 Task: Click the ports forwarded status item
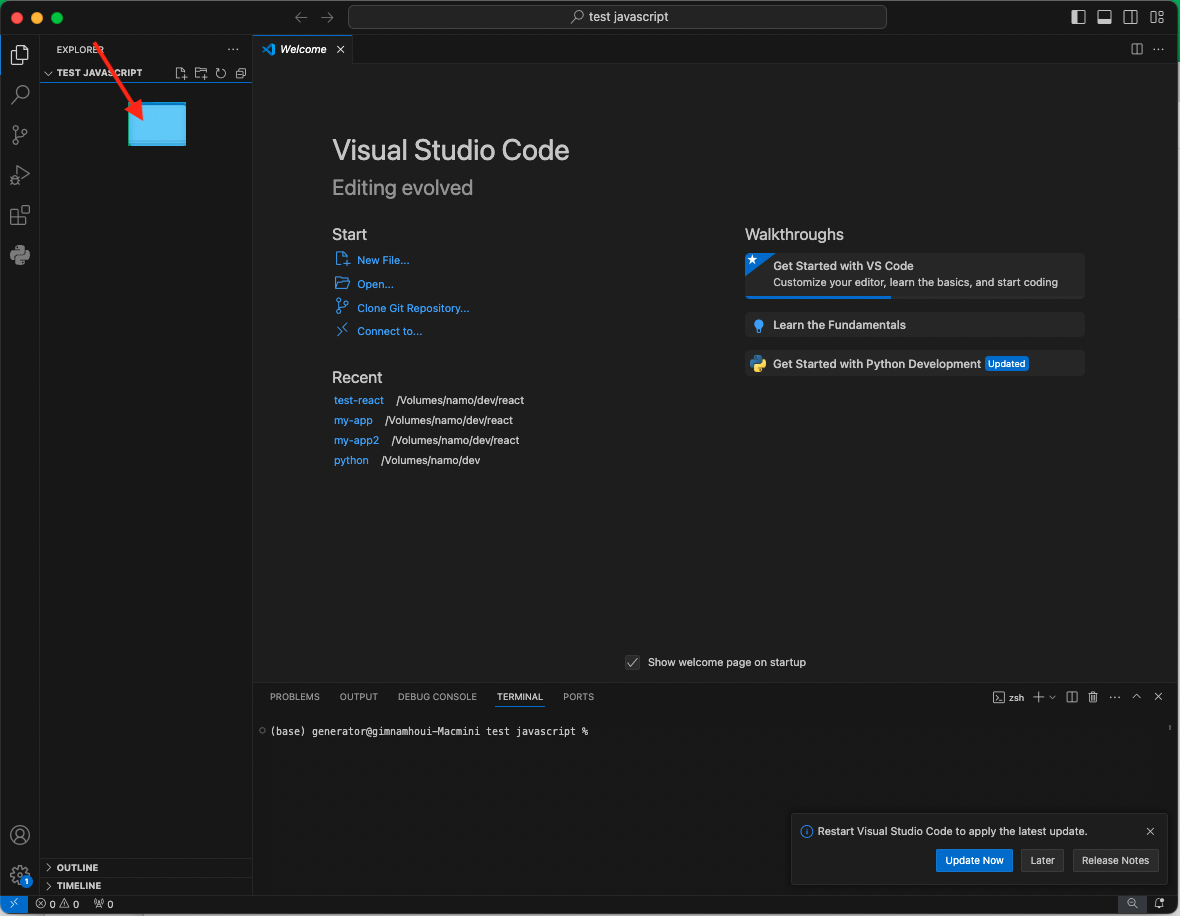coord(104,904)
